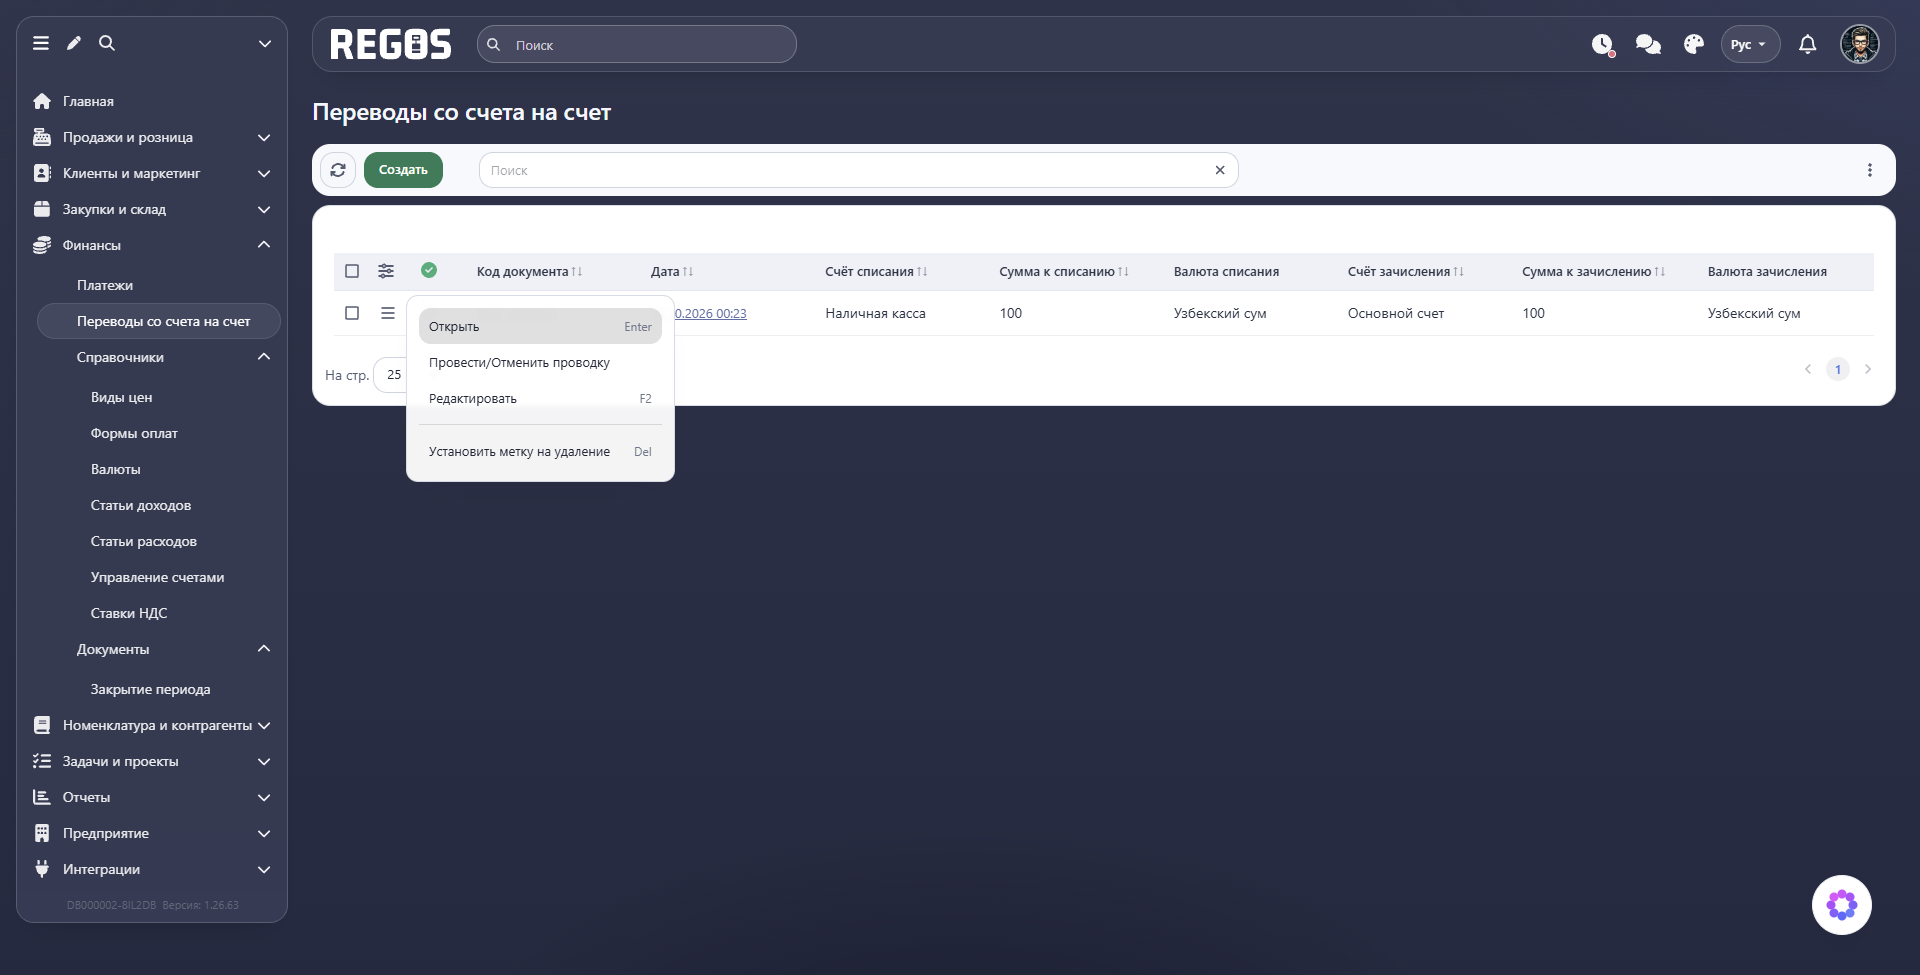Choose Редактировать in context menu
The image size is (1920, 975).
(540, 399)
